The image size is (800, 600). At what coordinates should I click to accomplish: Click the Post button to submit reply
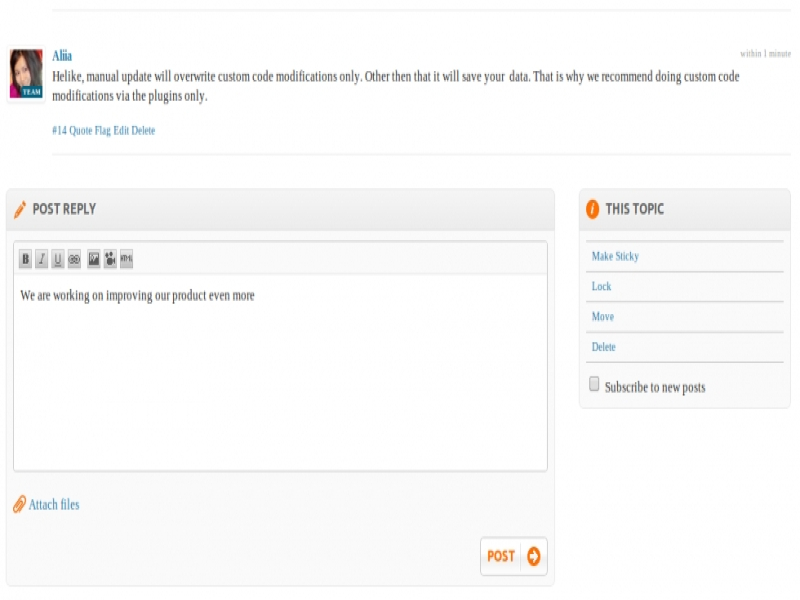(x=514, y=556)
